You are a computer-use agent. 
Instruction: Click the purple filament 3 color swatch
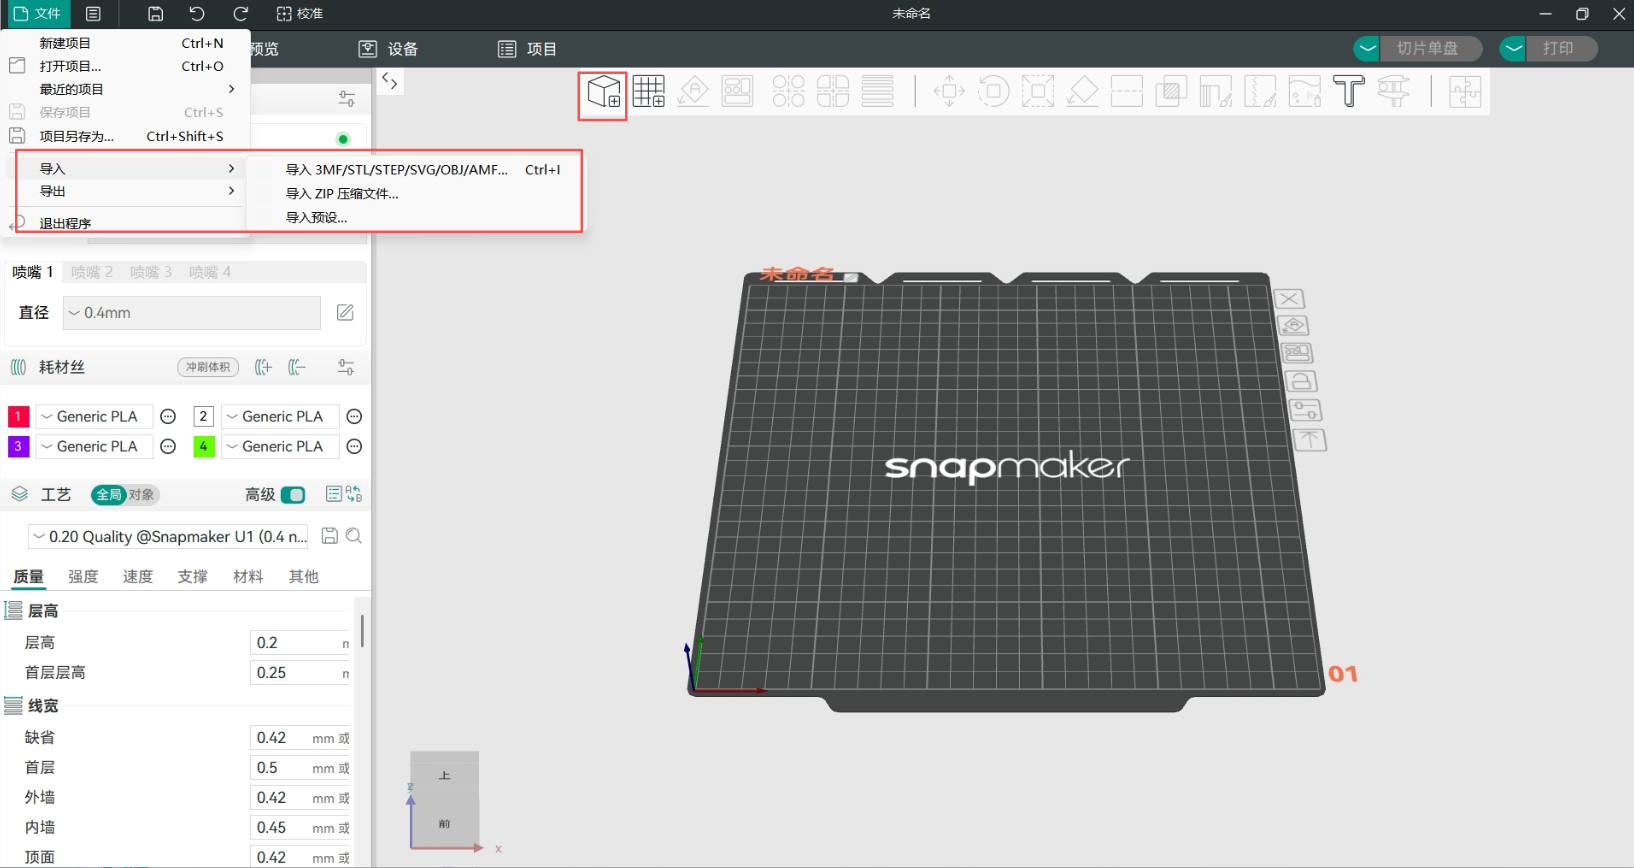18,447
